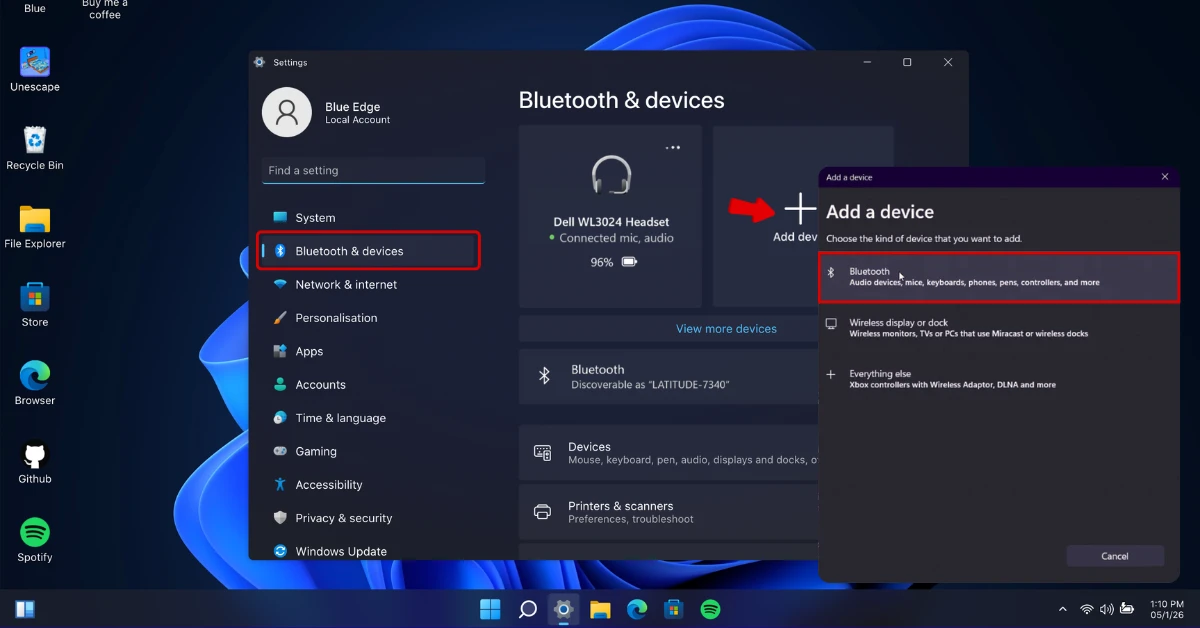Choose Everything else option
The height and width of the screenshot is (628, 1200).
(999, 379)
